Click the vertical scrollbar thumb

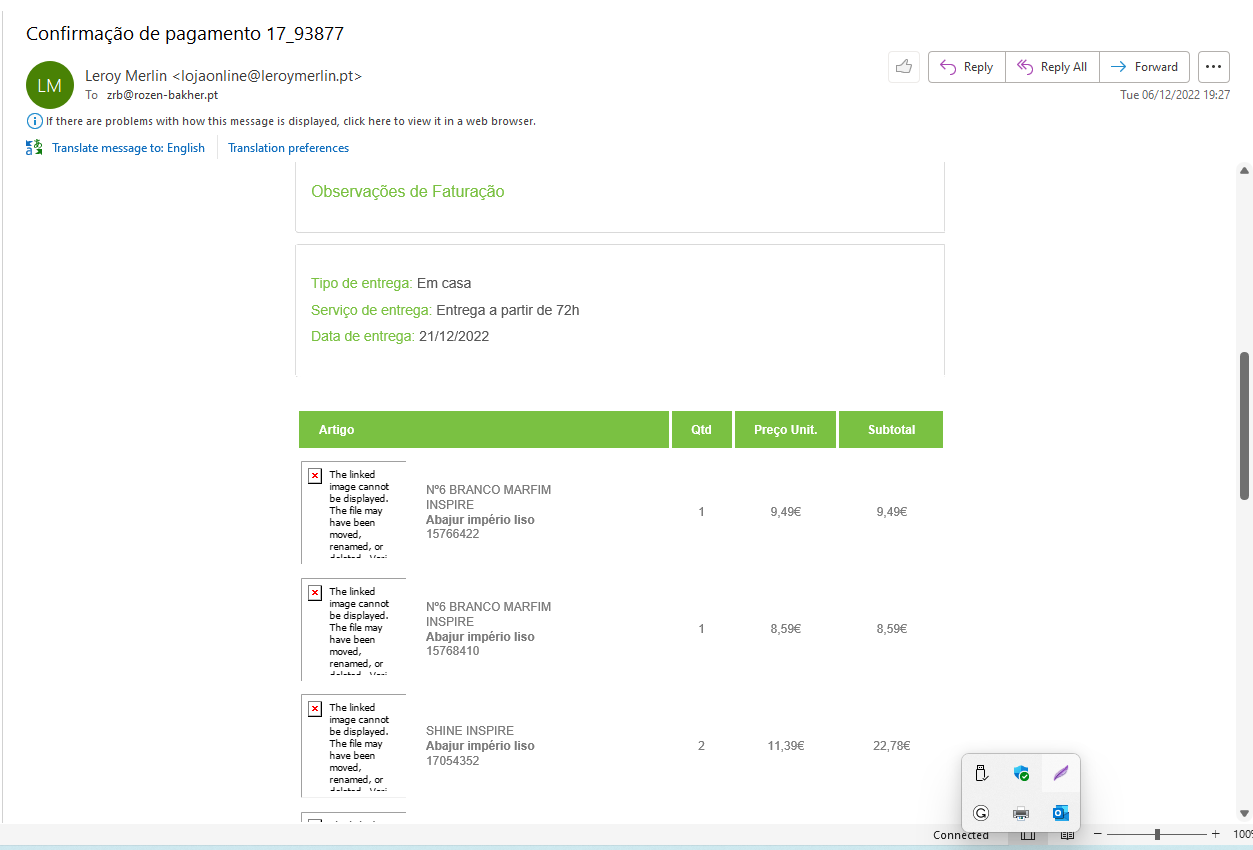(1245, 426)
